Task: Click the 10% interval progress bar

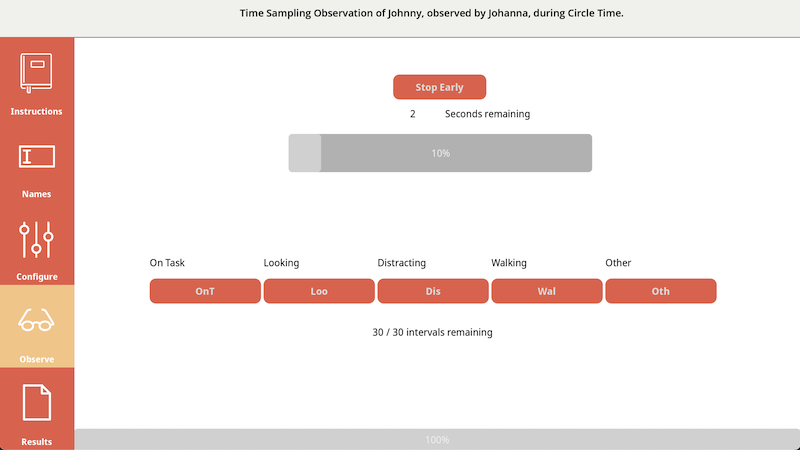Action: [440, 153]
